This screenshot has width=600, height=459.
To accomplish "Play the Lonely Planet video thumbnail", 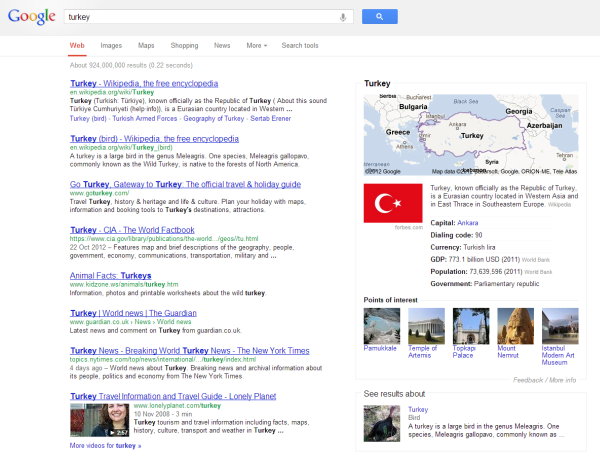I will click(99, 420).
